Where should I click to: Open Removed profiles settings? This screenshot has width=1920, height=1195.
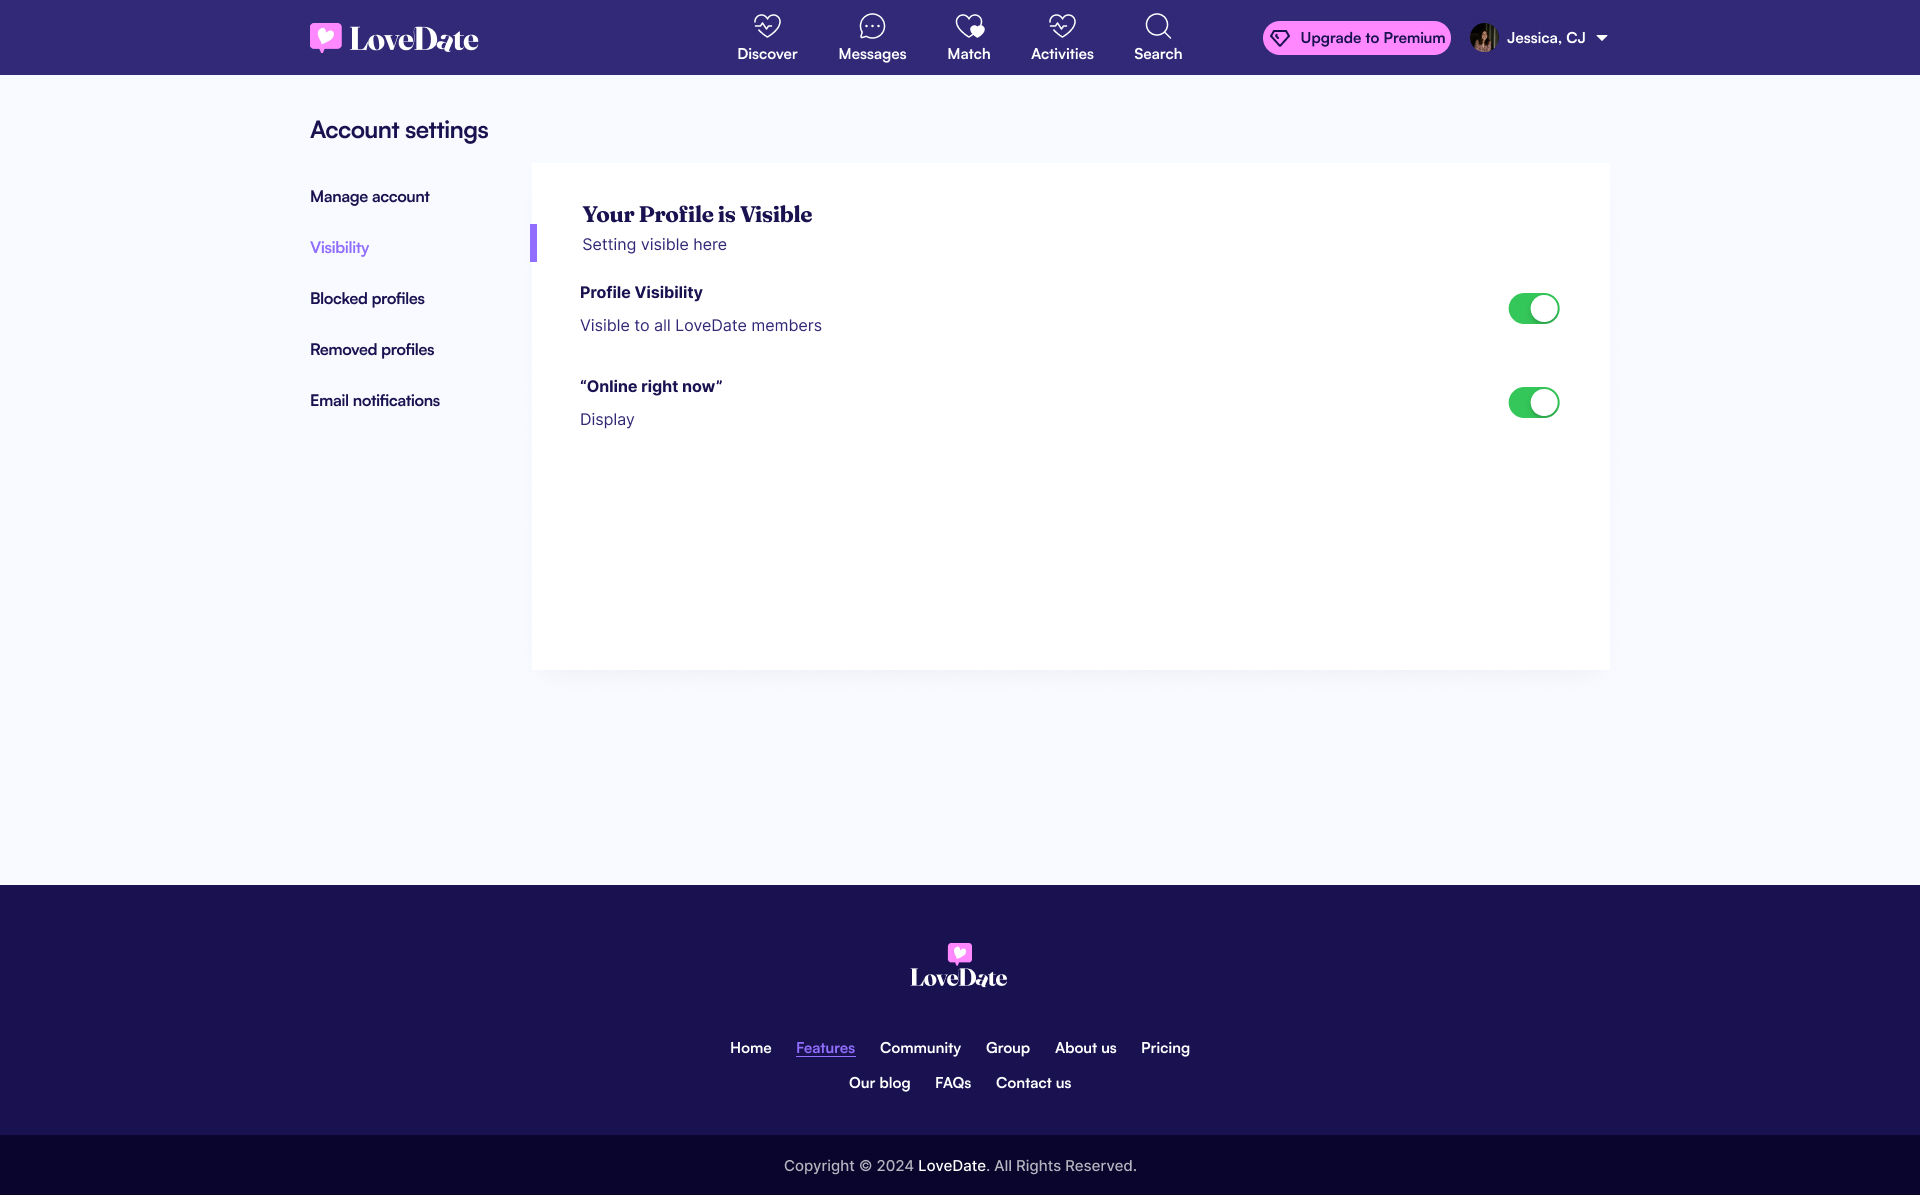(371, 349)
